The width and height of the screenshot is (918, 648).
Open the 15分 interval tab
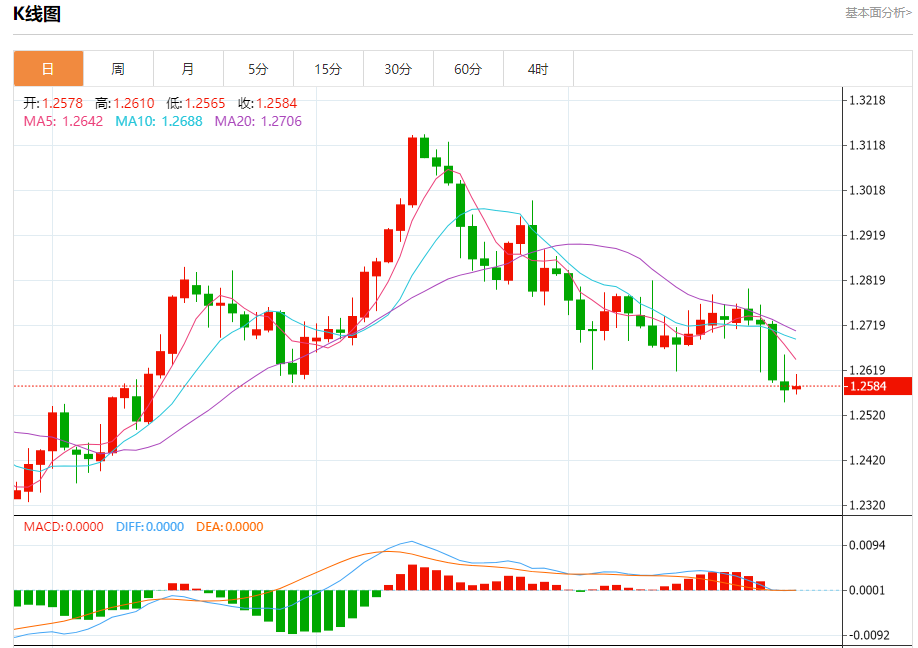[x=328, y=69]
